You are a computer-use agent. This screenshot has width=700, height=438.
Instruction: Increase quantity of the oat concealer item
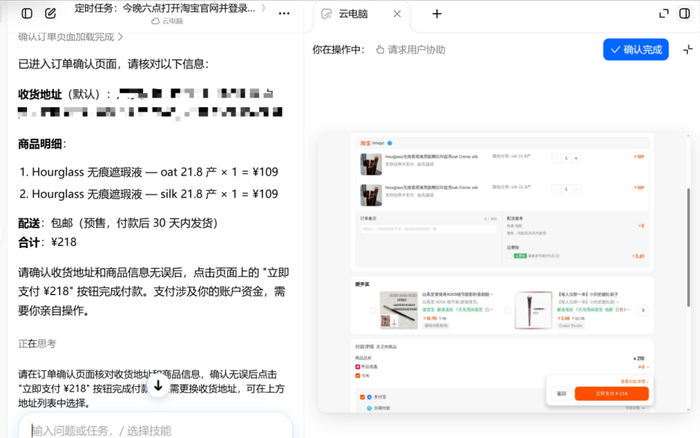pyautogui.click(x=576, y=158)
